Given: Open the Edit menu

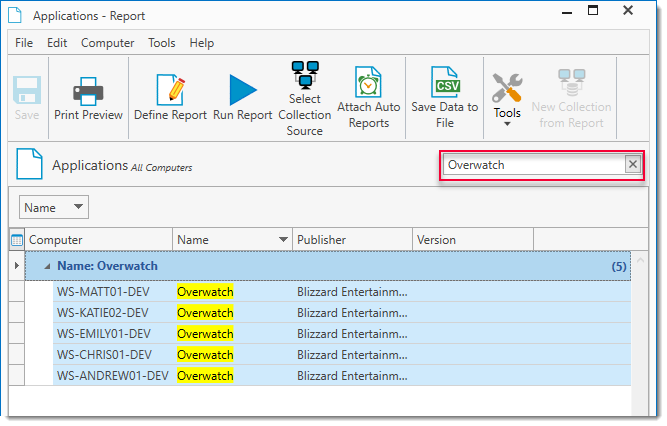Looking at the screenshot, I should [57, 43].
